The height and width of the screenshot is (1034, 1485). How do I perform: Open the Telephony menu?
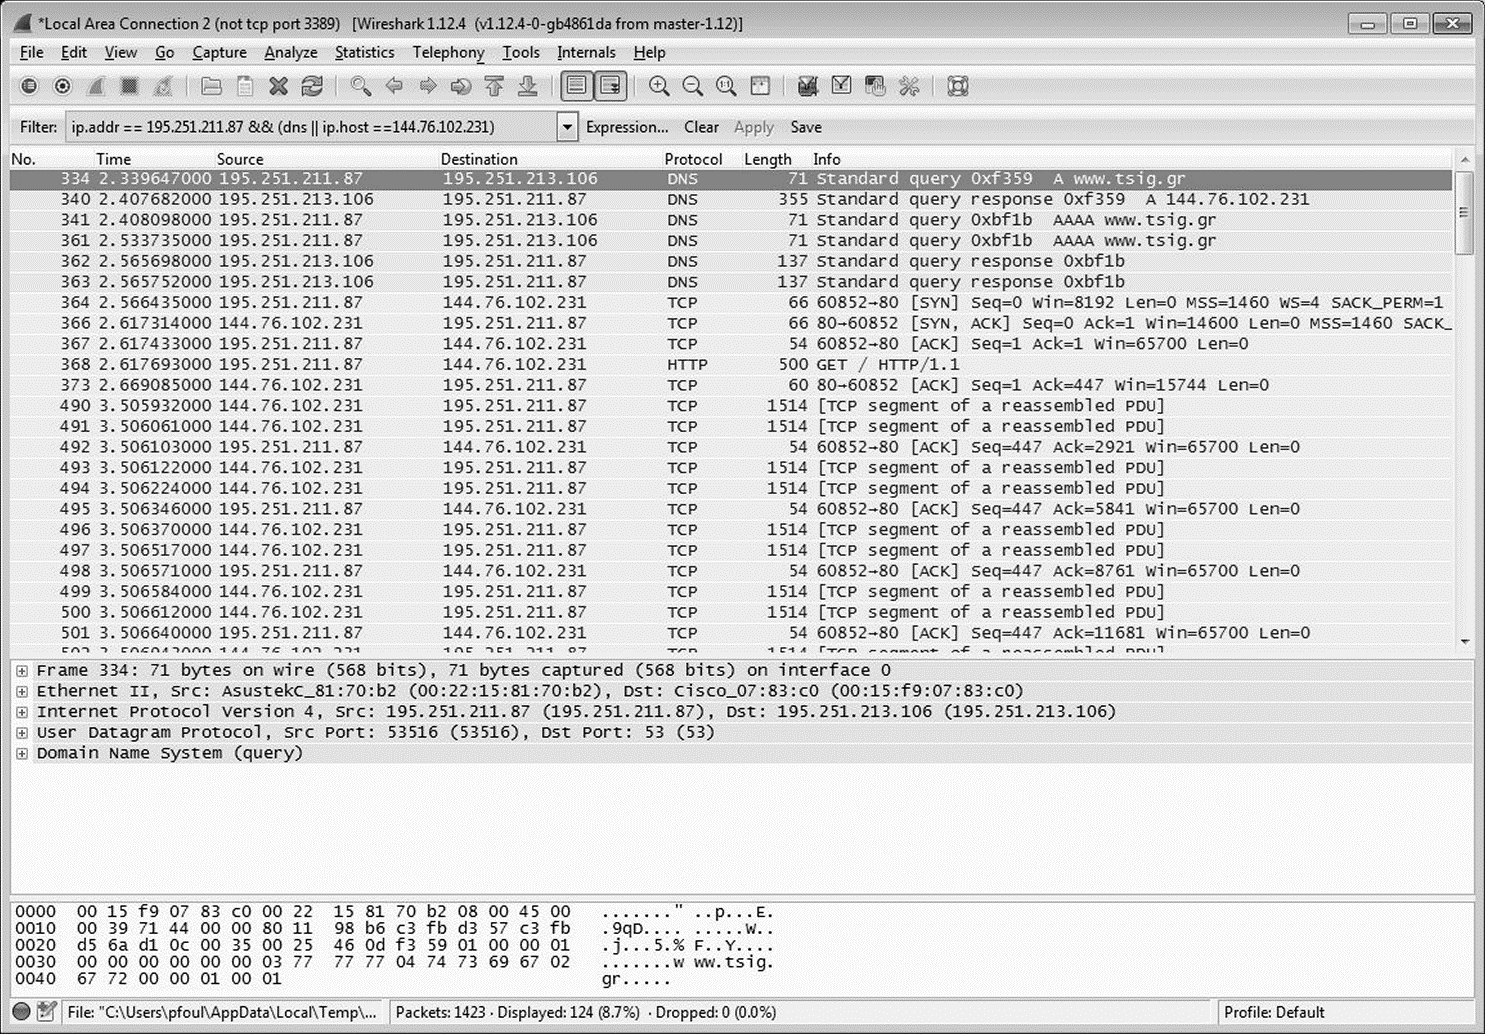[x=448, y=52]
